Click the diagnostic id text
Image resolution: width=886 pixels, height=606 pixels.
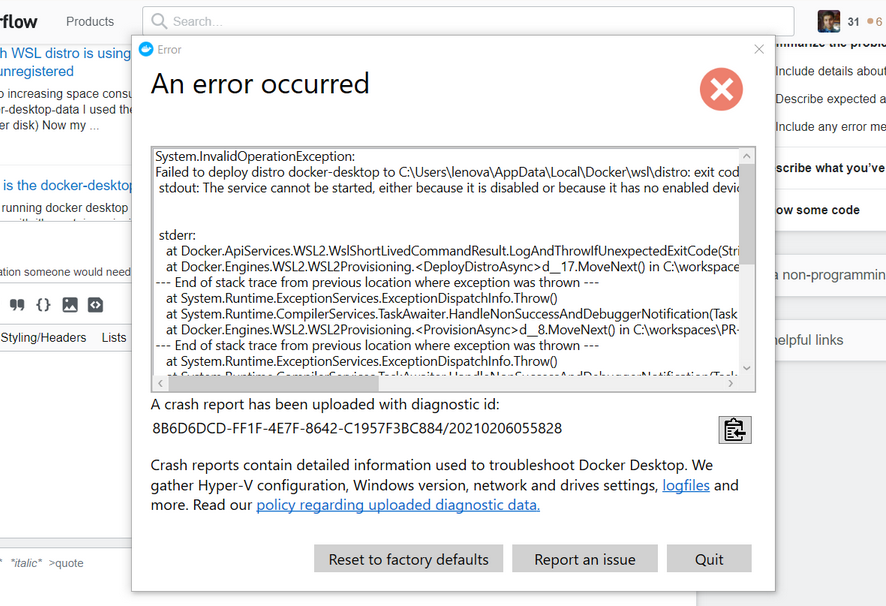point(357,428)
